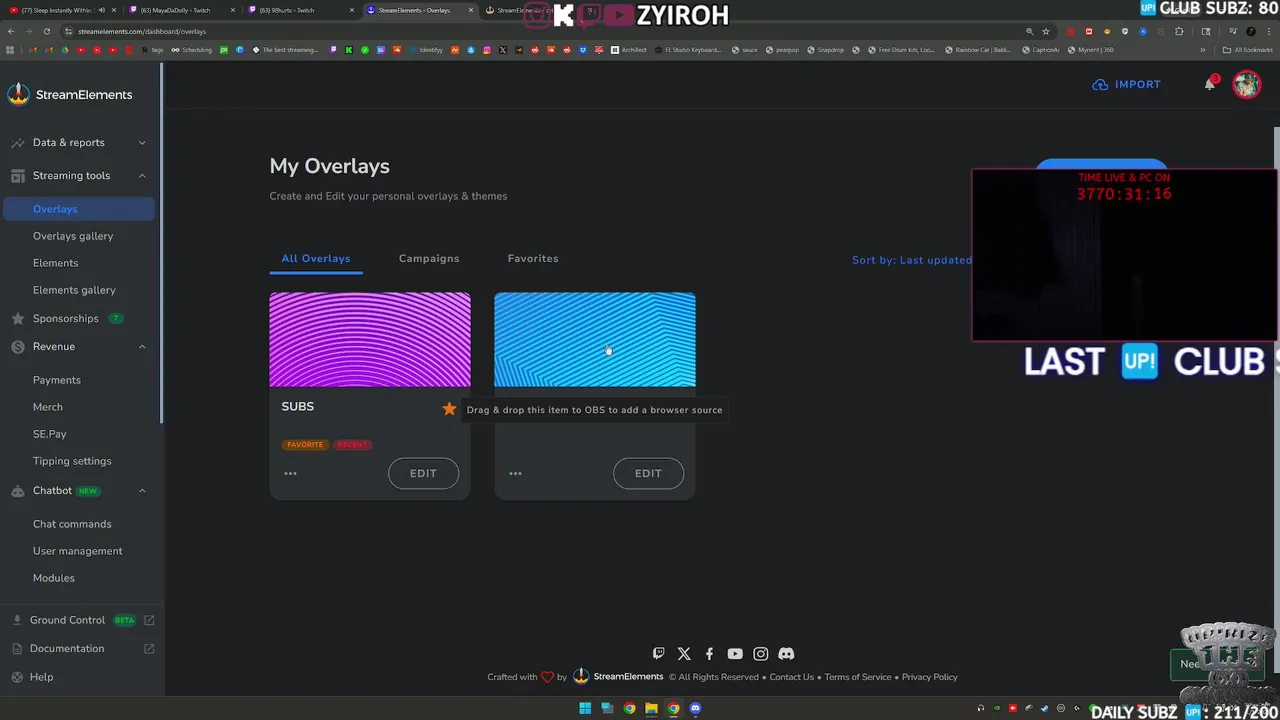Screen dimensions: 1280x720
Task: Open the Twitch footer social icon
Action: [x=658, y=653]
